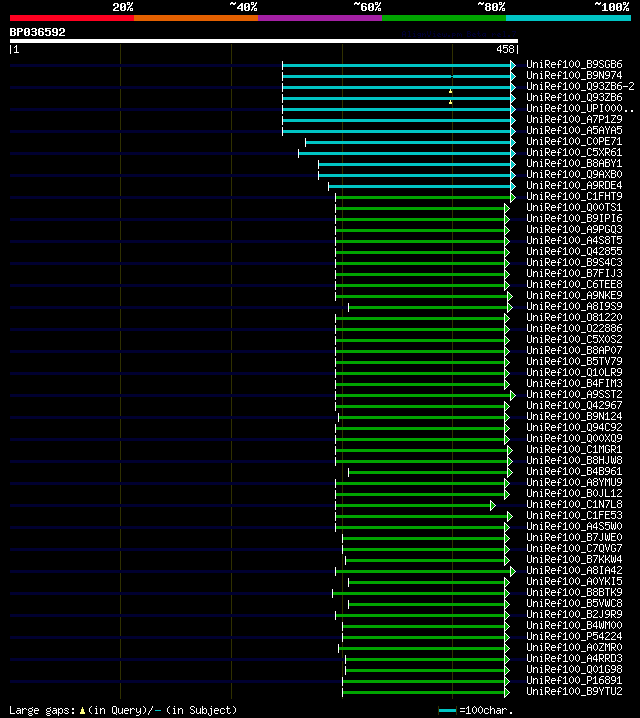Screen dimensions: 640x718
Task: Select the UniRef100_B9YTU2 label
Action: pos(574,691)
